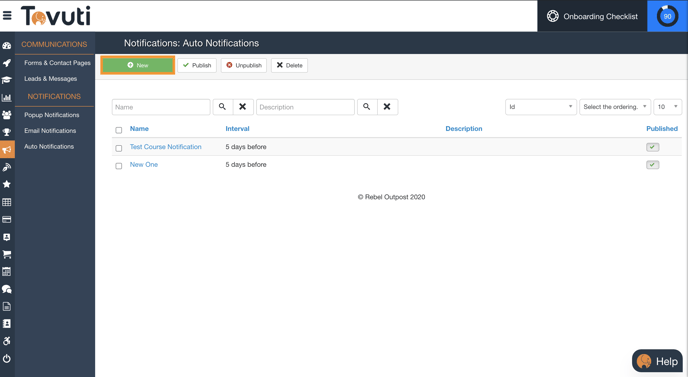Focus the Description filter input field
The image size is (688, 377).
coord(305,107)
